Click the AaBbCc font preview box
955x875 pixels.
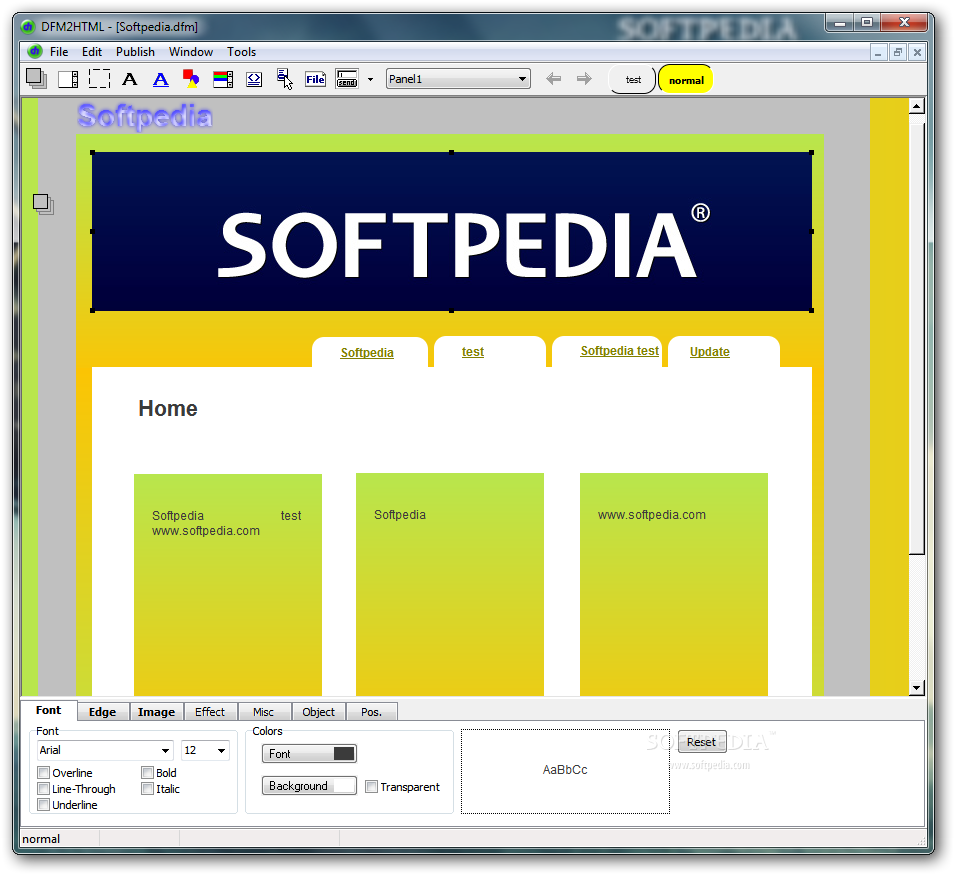tap(565, 771)
